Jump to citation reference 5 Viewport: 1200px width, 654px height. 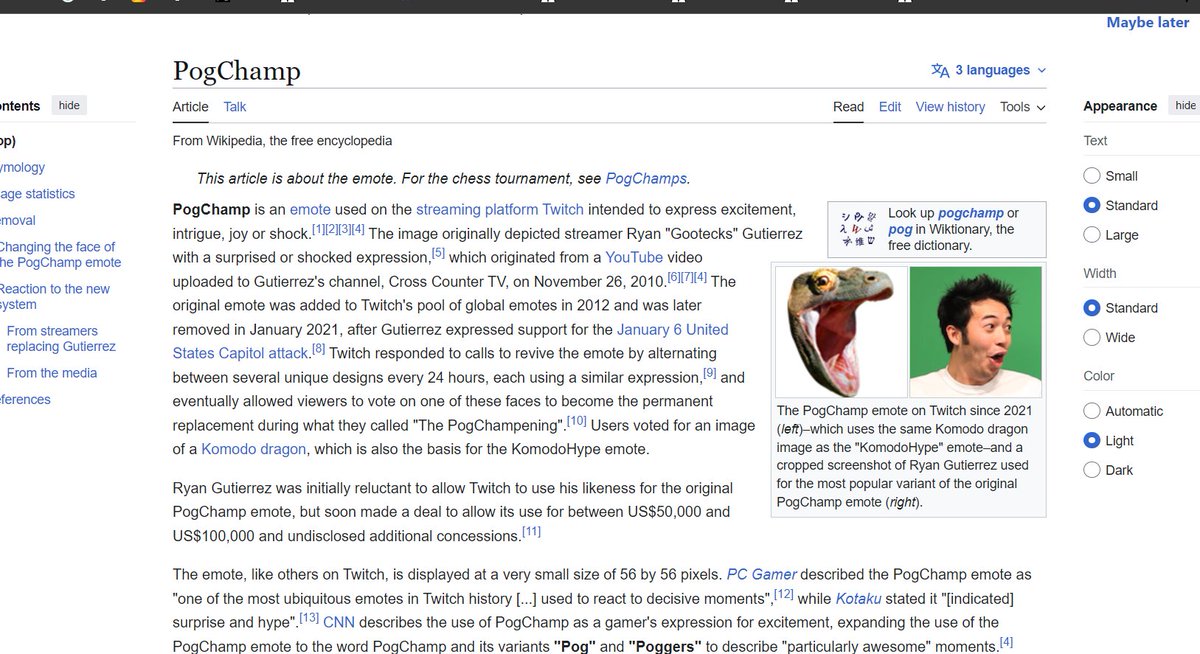[438, 253]
